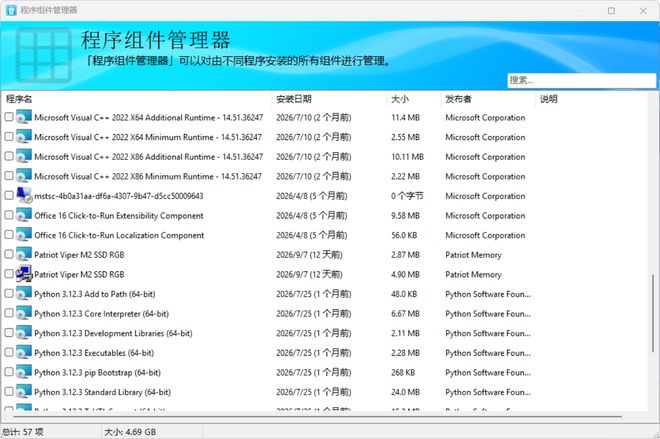Select the mstsc-4b0a31aa row name

click(119, 196)
